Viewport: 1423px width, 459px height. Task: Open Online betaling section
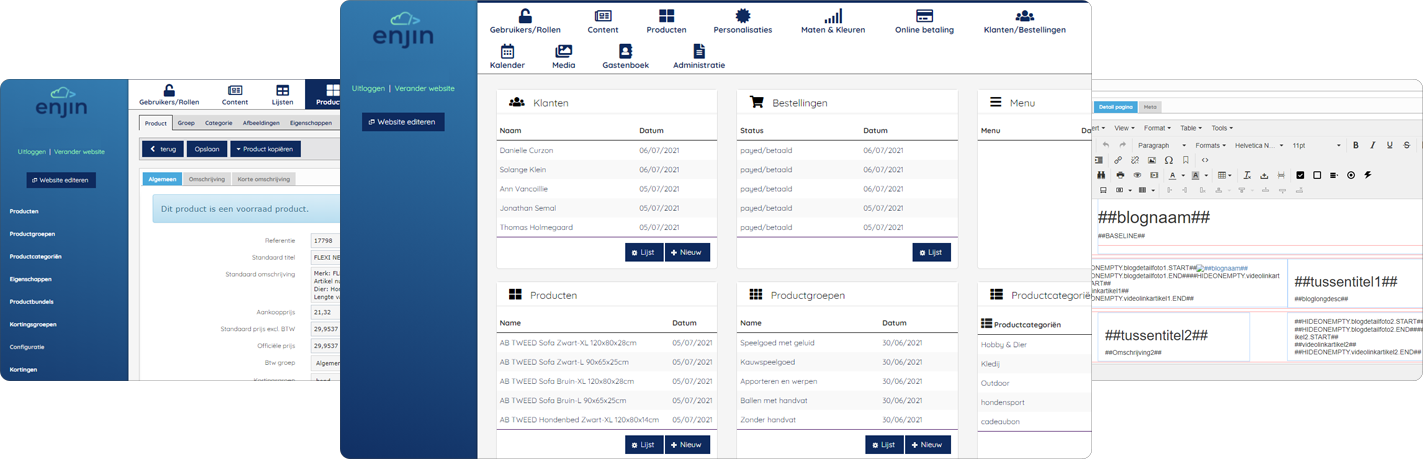pos(924,21)
